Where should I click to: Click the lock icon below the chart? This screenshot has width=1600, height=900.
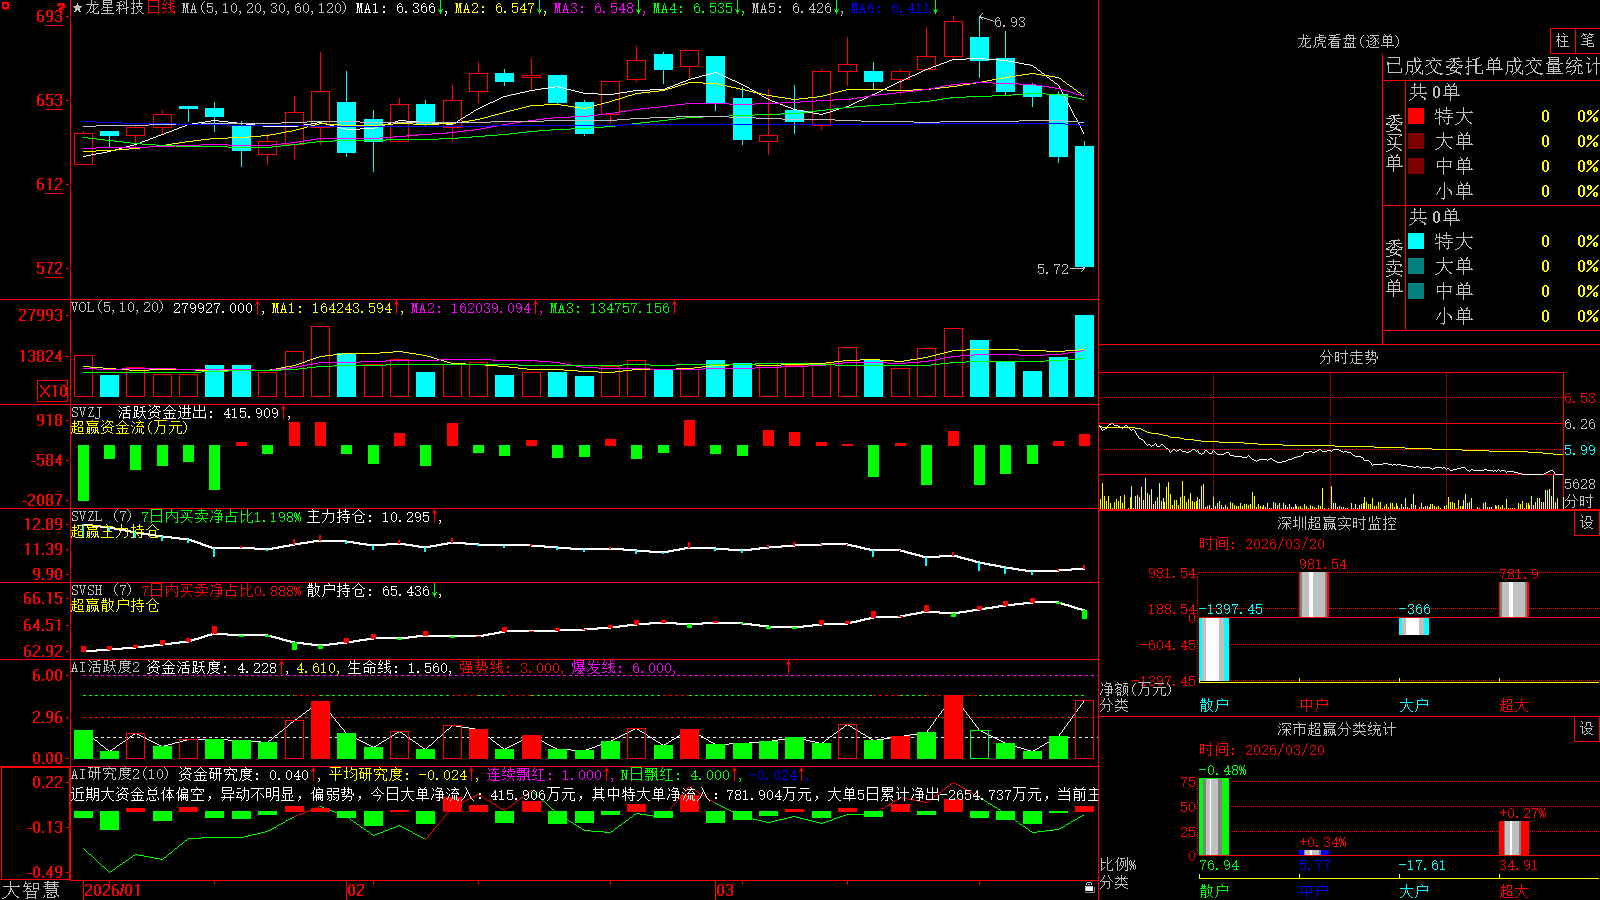pyautogui.click(x=1089, y=888)
